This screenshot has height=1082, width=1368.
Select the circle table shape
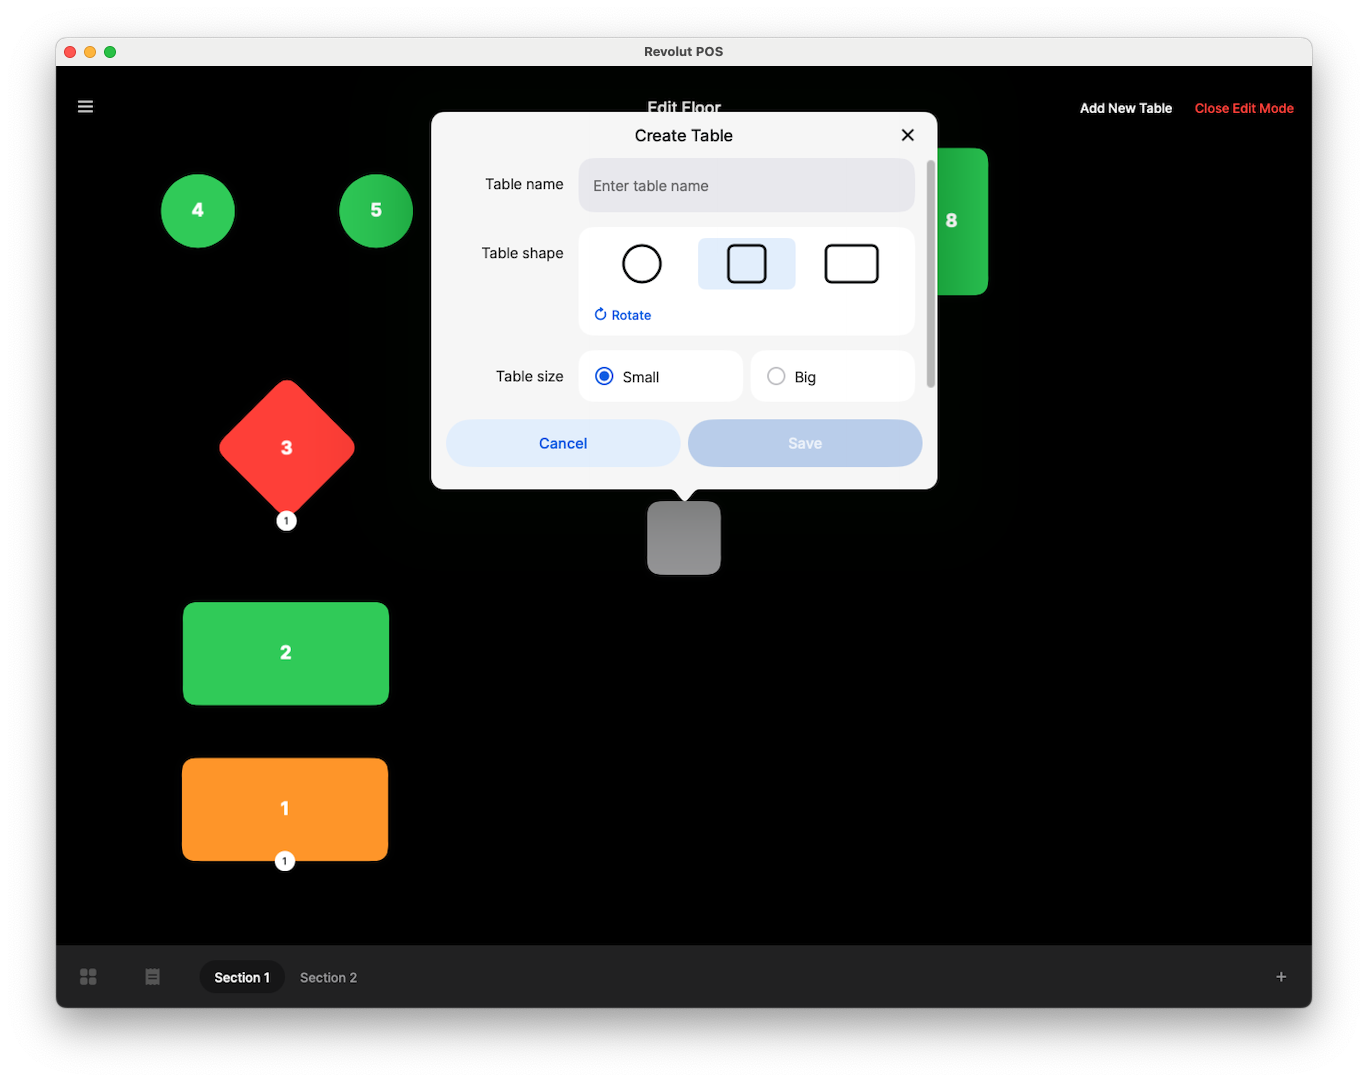[x=642, y=264]
